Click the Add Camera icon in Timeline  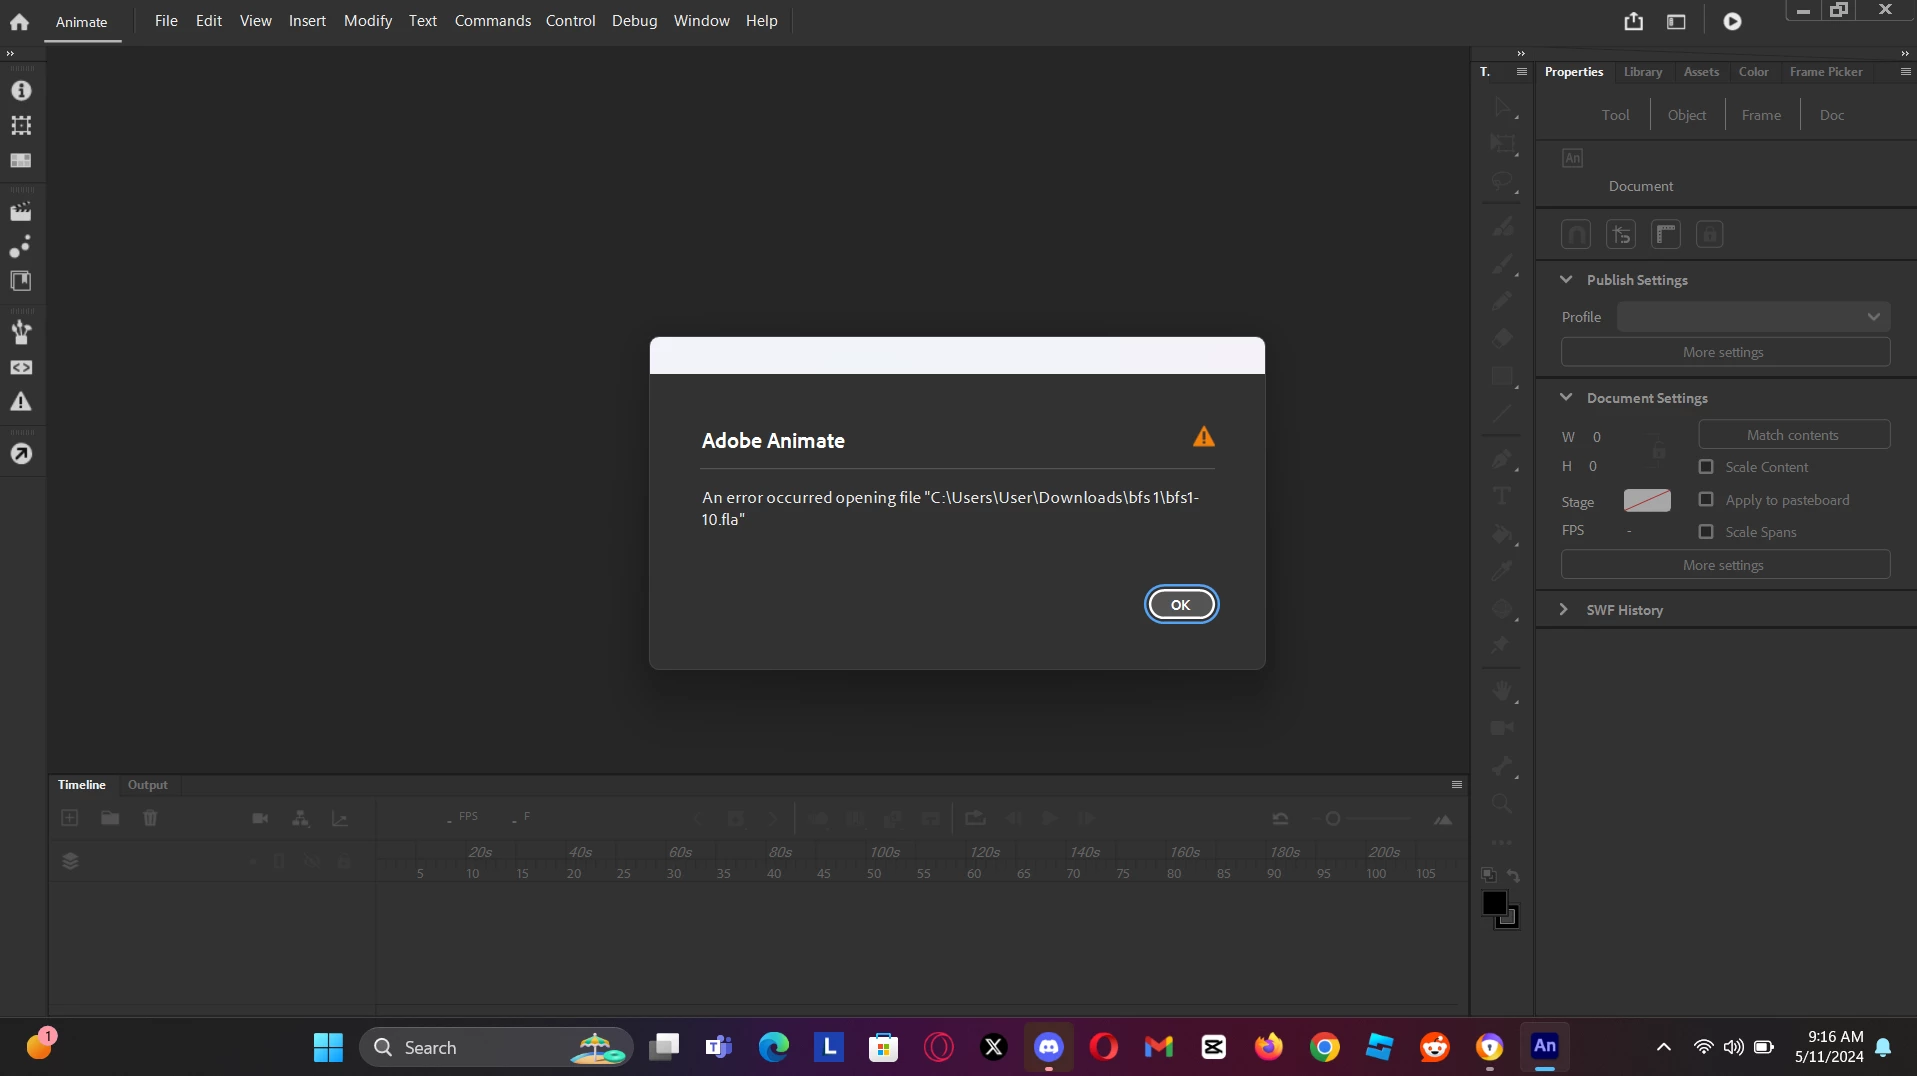point(260,818)
